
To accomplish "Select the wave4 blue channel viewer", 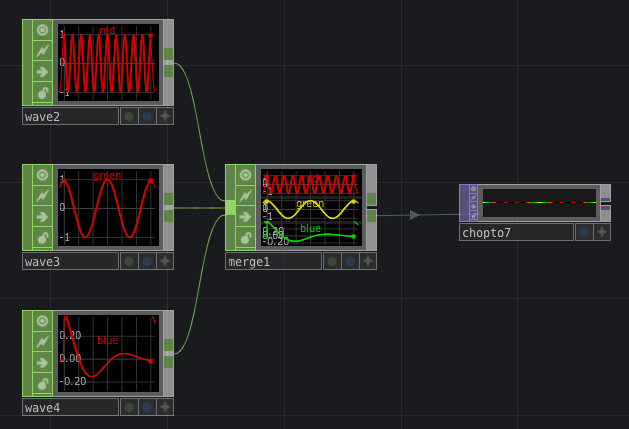I will pos(108,353).
